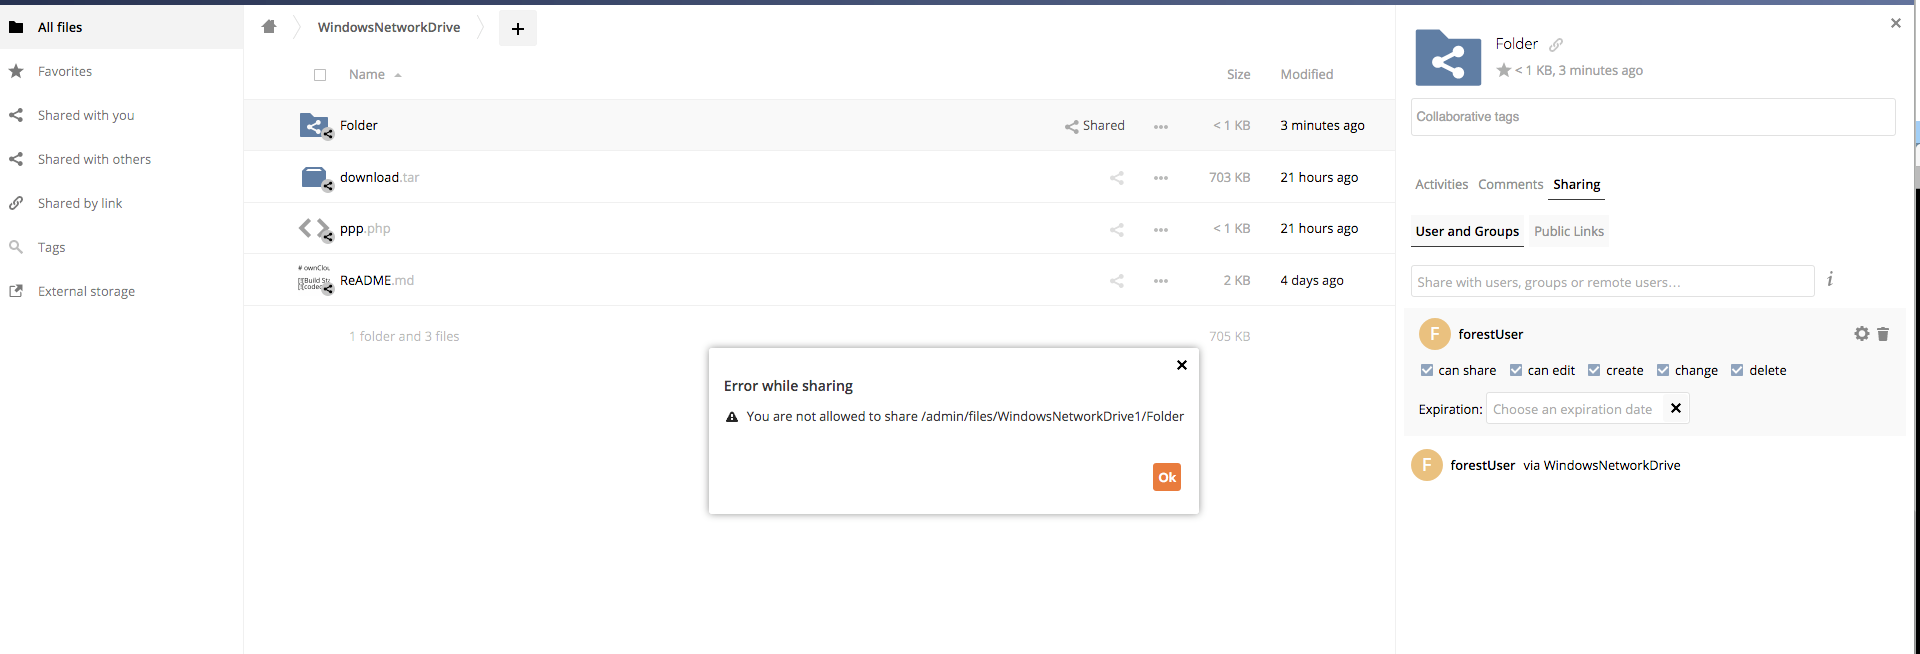Delete the forestUser share with trash icon
The height and width of the screenshot is (654, 1920).
[x=1883, y=334]
